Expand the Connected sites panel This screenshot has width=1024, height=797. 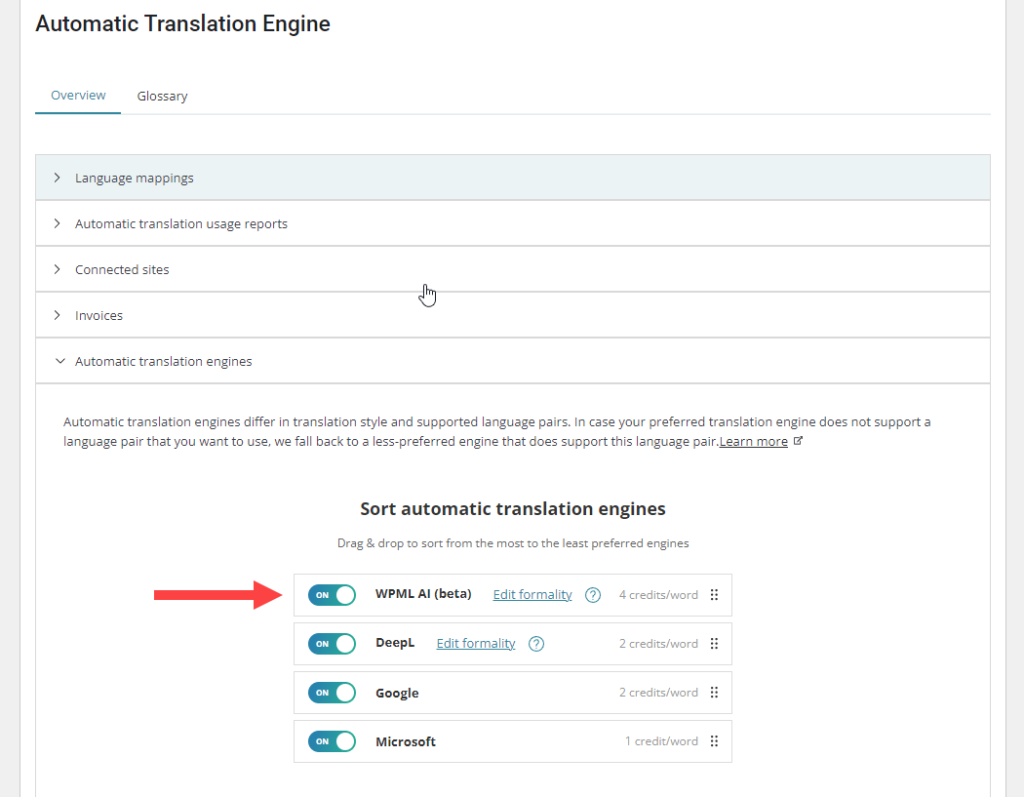click(122, 269)
